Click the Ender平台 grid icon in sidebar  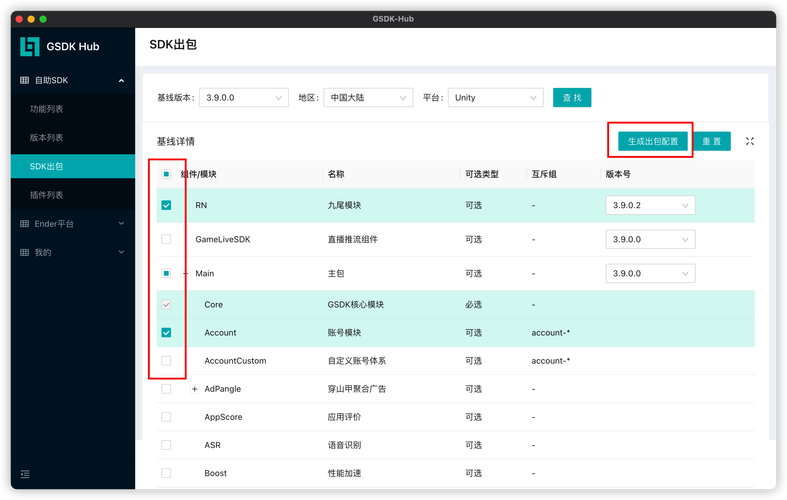25,224
